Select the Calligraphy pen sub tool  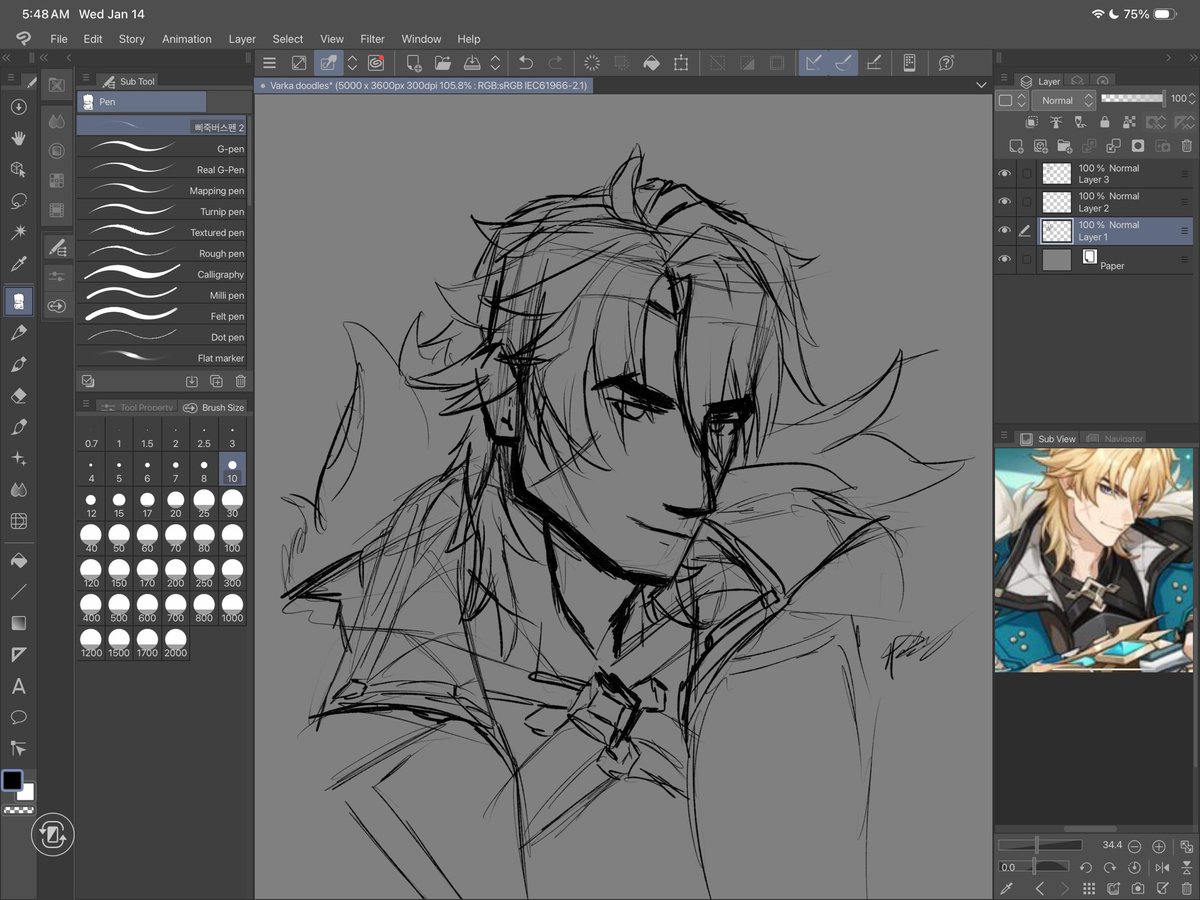point(162,274)
